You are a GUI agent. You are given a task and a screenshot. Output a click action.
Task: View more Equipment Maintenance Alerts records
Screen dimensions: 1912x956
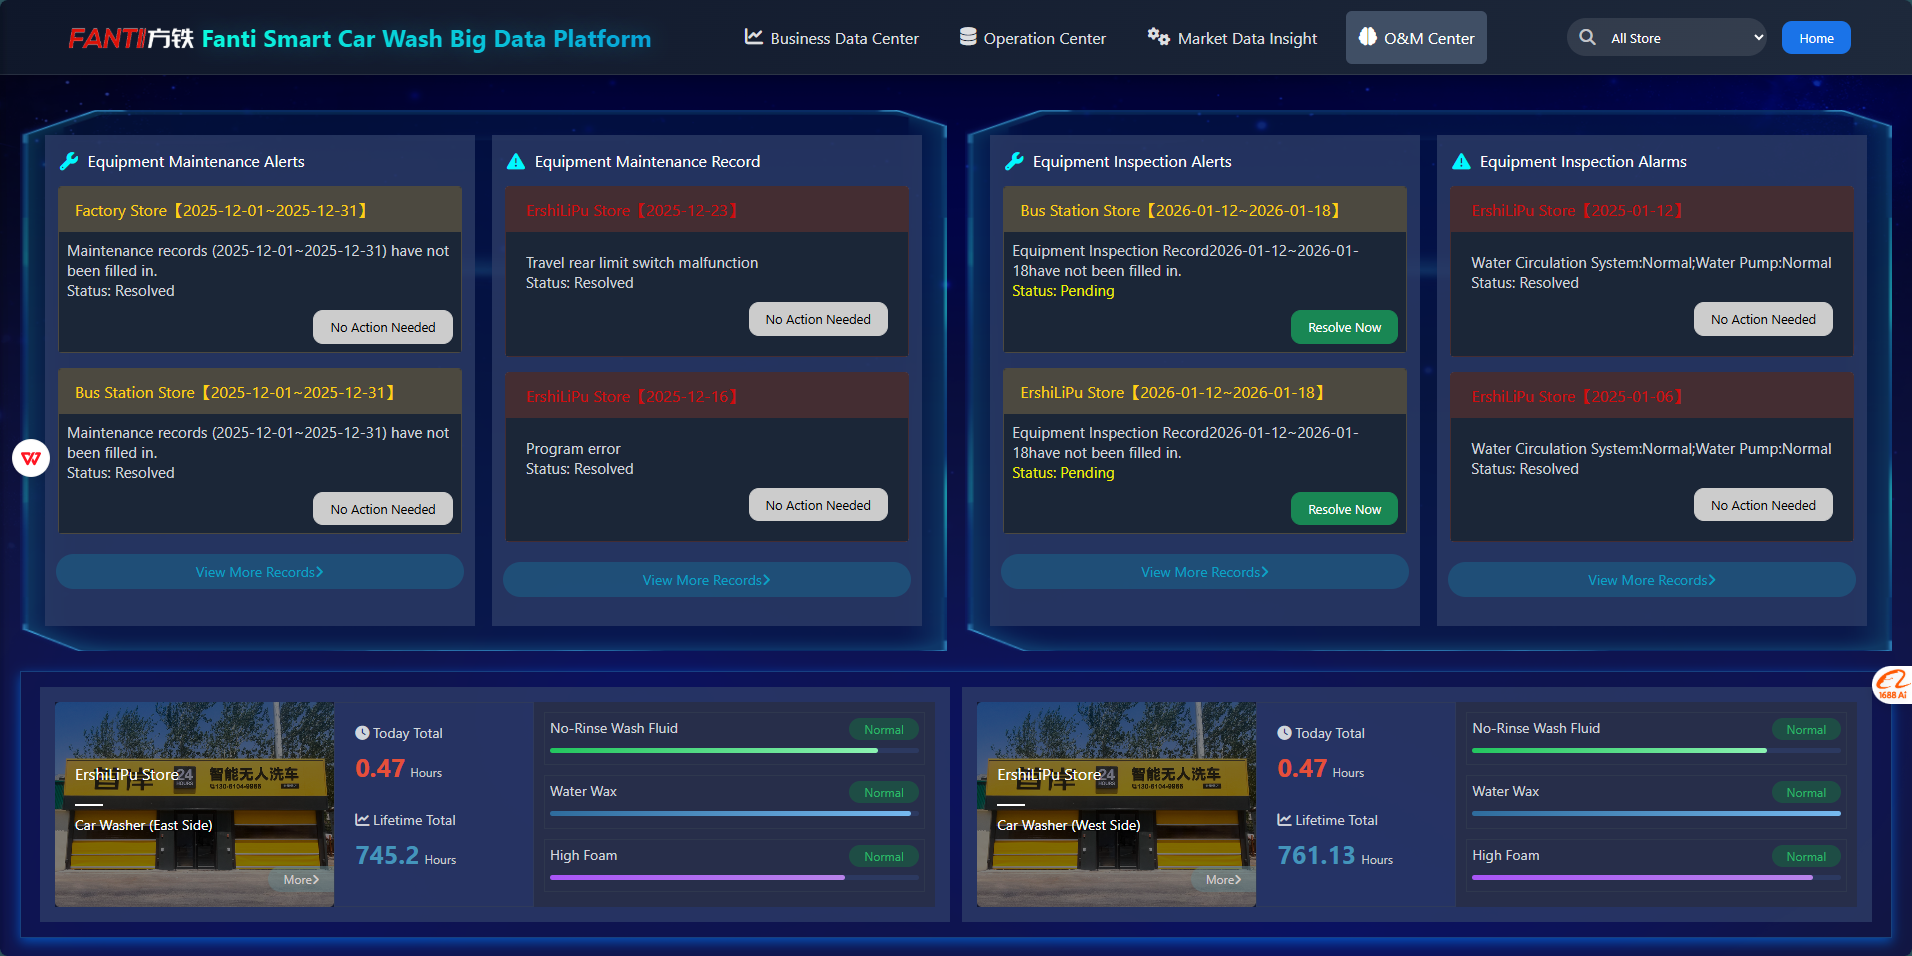259,572
